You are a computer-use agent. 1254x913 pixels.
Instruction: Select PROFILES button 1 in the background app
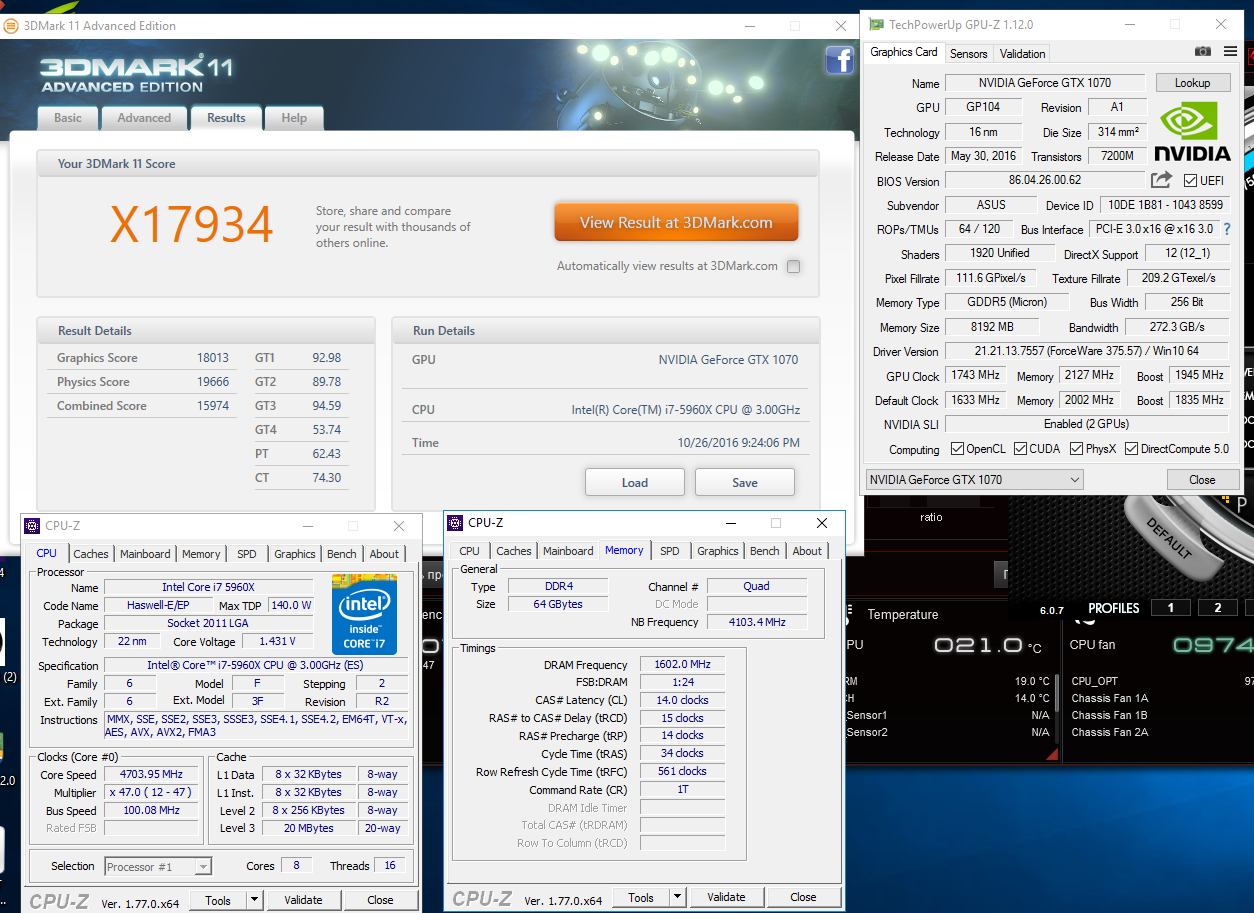tap(1171, 608)
